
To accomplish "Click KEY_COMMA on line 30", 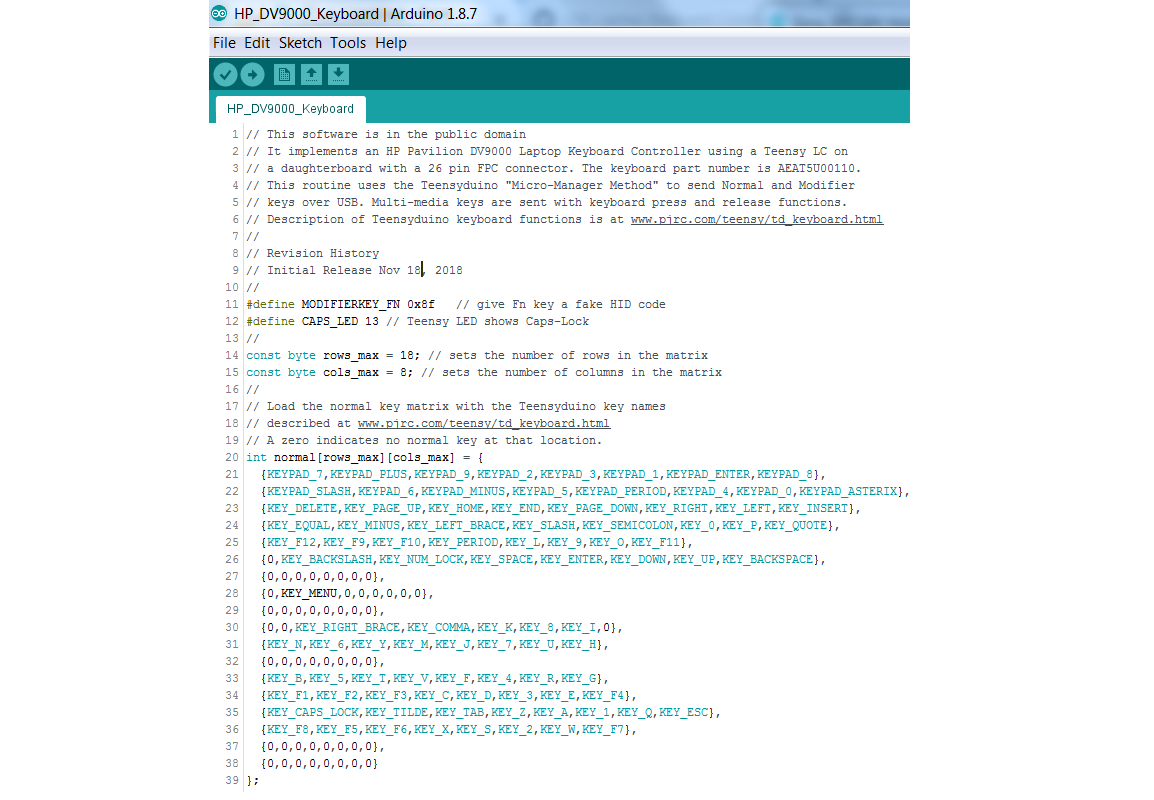I will tap(438, 627).
